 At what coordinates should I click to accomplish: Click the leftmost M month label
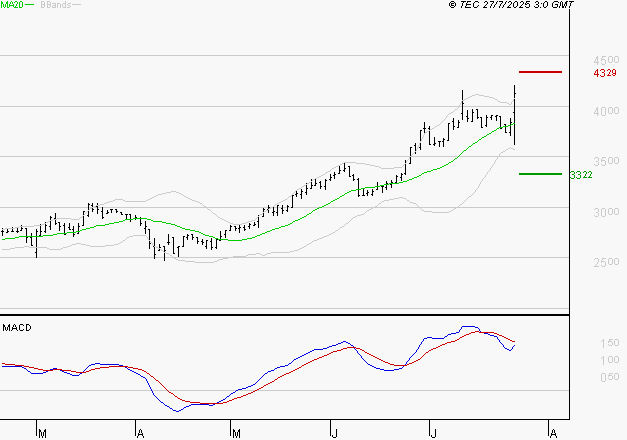(42, 433)
